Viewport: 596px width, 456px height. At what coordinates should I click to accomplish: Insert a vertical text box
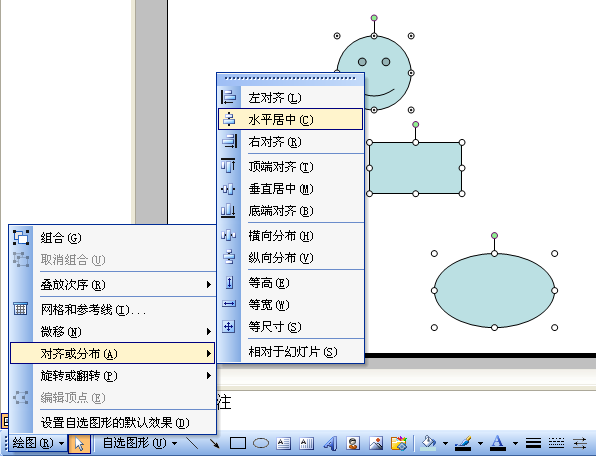[x=307, y=443]
